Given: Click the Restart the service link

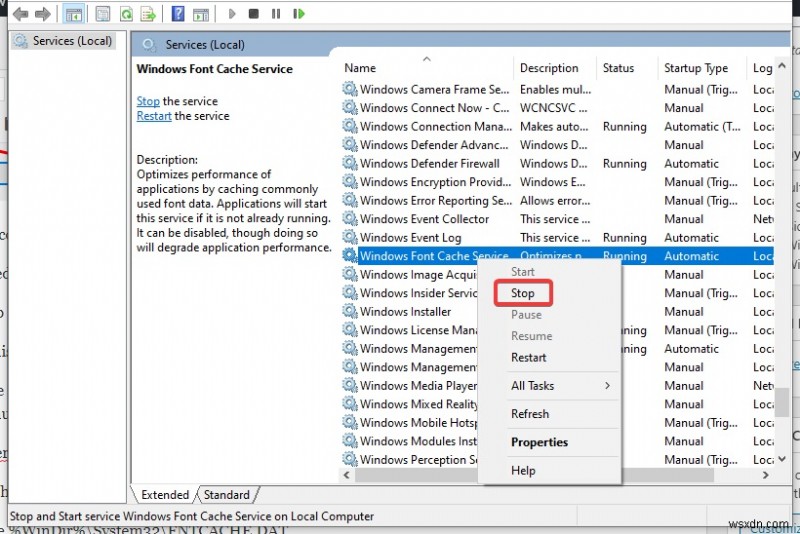Looking at the screenshot, I should coord(154,116).
